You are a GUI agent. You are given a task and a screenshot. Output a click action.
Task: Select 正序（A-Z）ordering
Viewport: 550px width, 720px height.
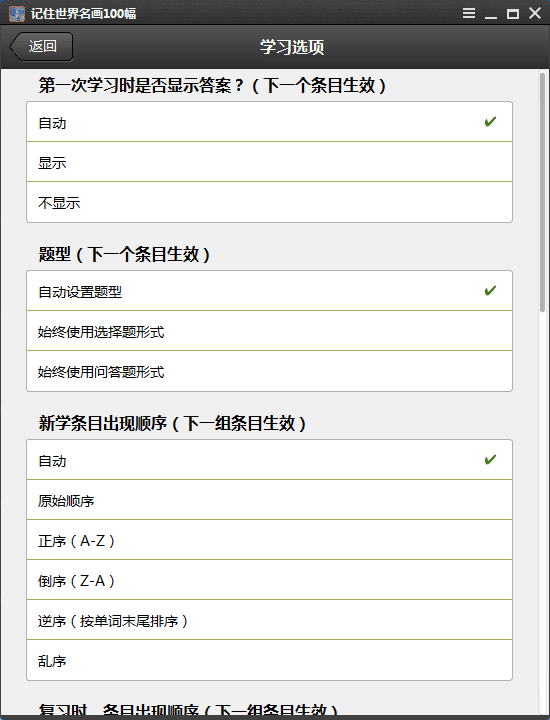point(269,540)
